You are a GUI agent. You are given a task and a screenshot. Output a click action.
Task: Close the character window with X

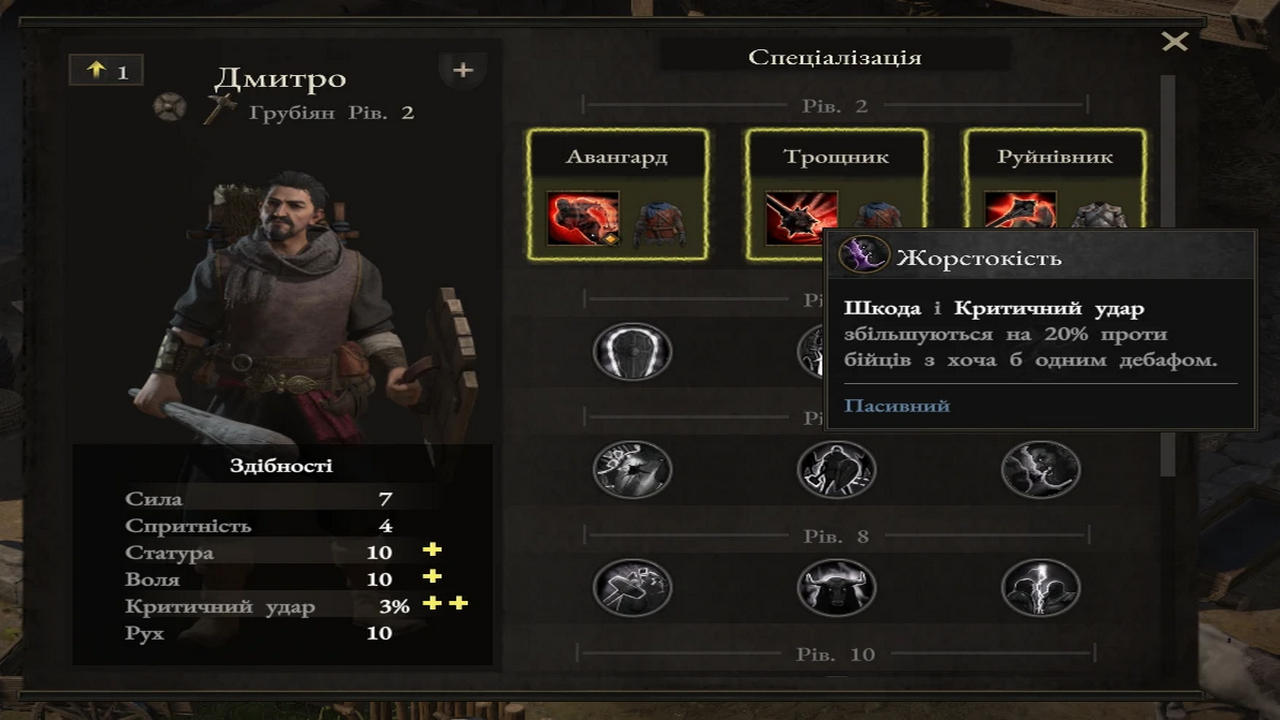point(1175,41)
